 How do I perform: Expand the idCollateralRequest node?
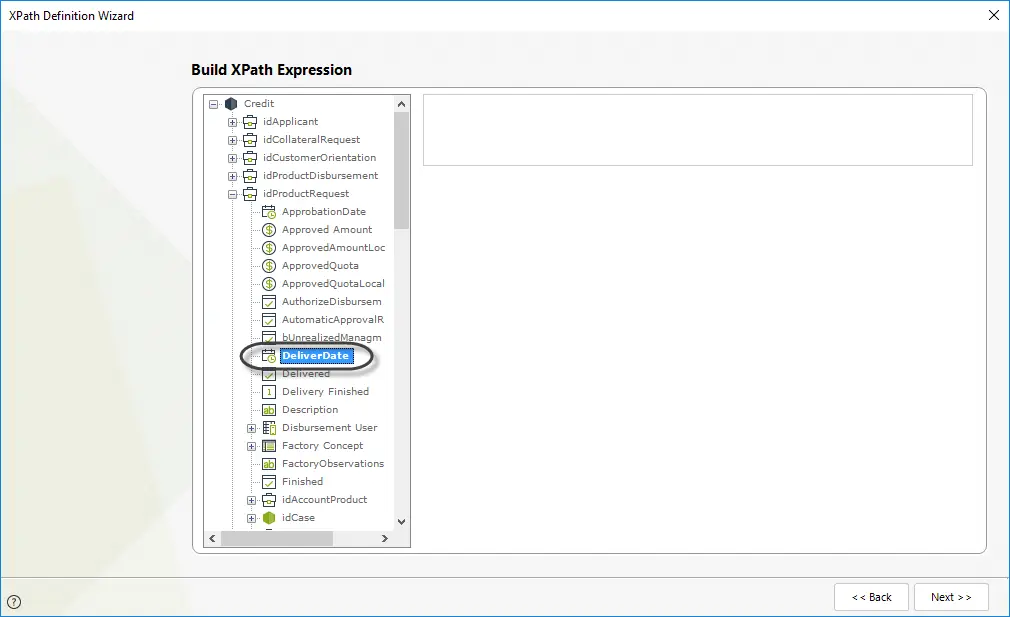coord(233,140)
